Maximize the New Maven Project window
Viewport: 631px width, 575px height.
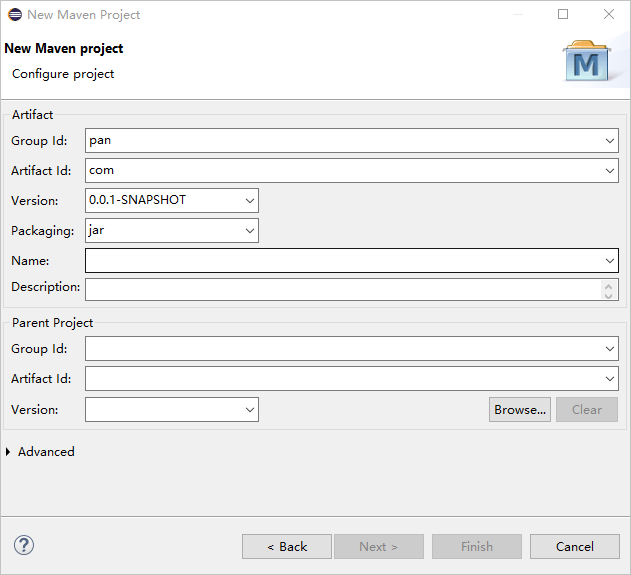[563, 14]
